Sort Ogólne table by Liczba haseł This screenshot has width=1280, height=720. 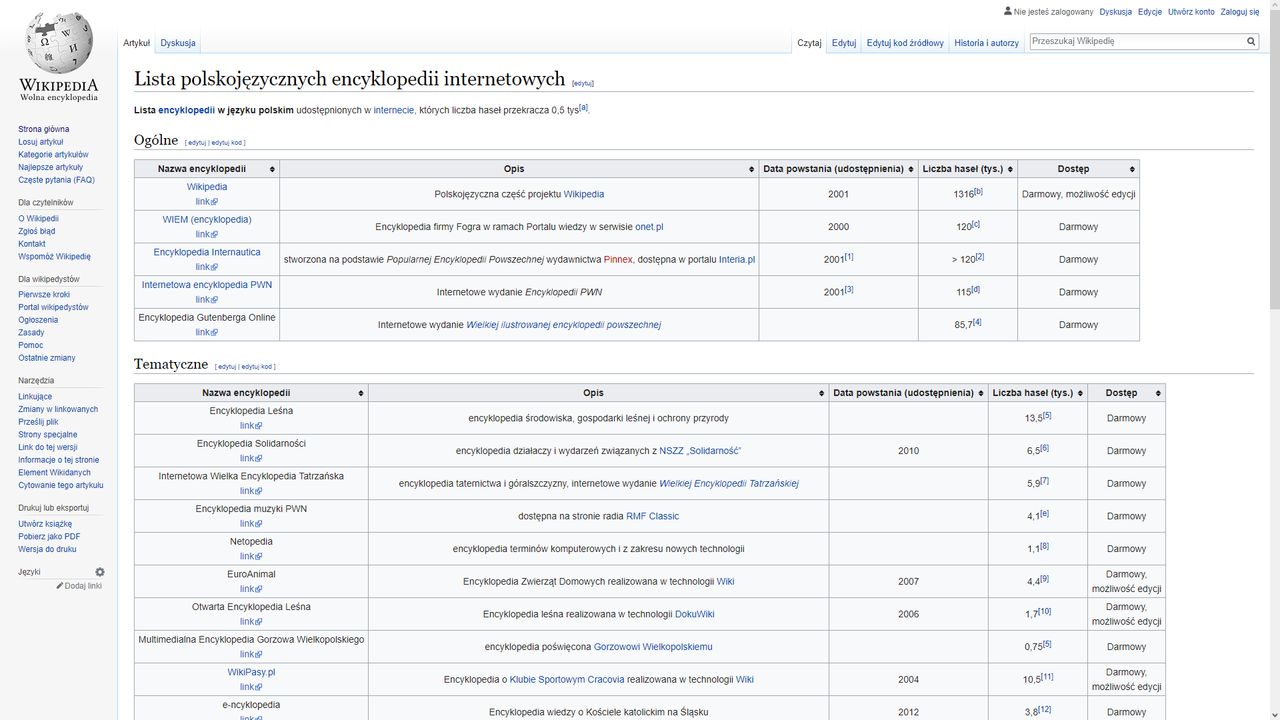(x=968, y=169)
